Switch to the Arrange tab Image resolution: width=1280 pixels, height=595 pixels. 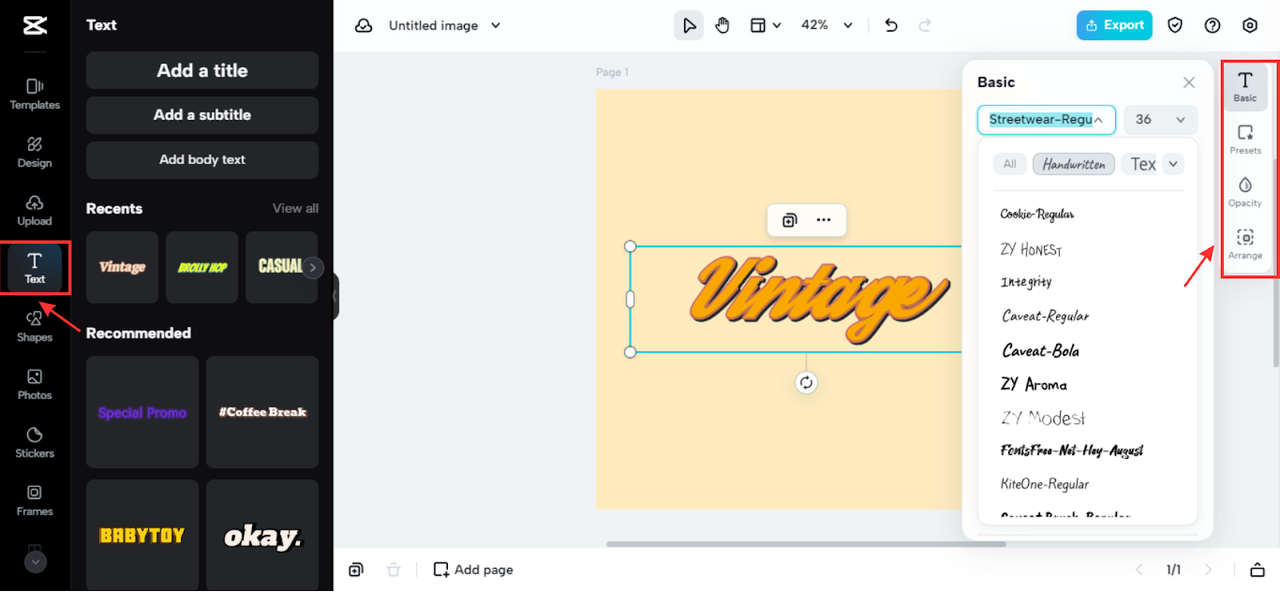(1245, 245)
